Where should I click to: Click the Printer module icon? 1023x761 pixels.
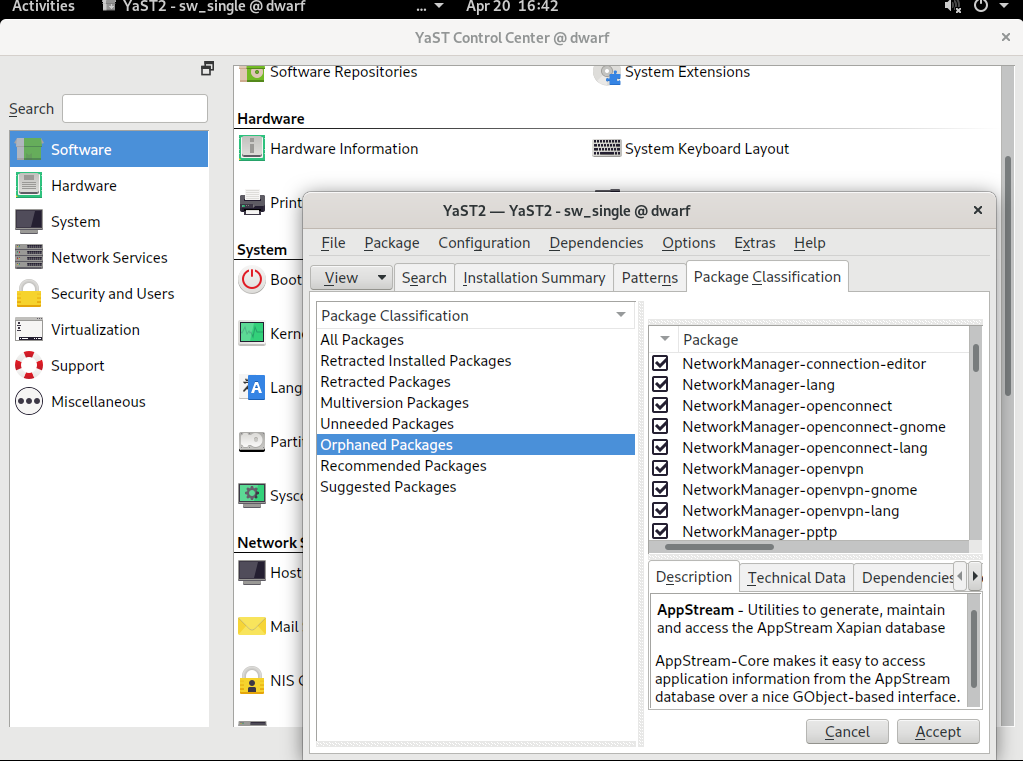pyautogui.click(x=252, y=203)
